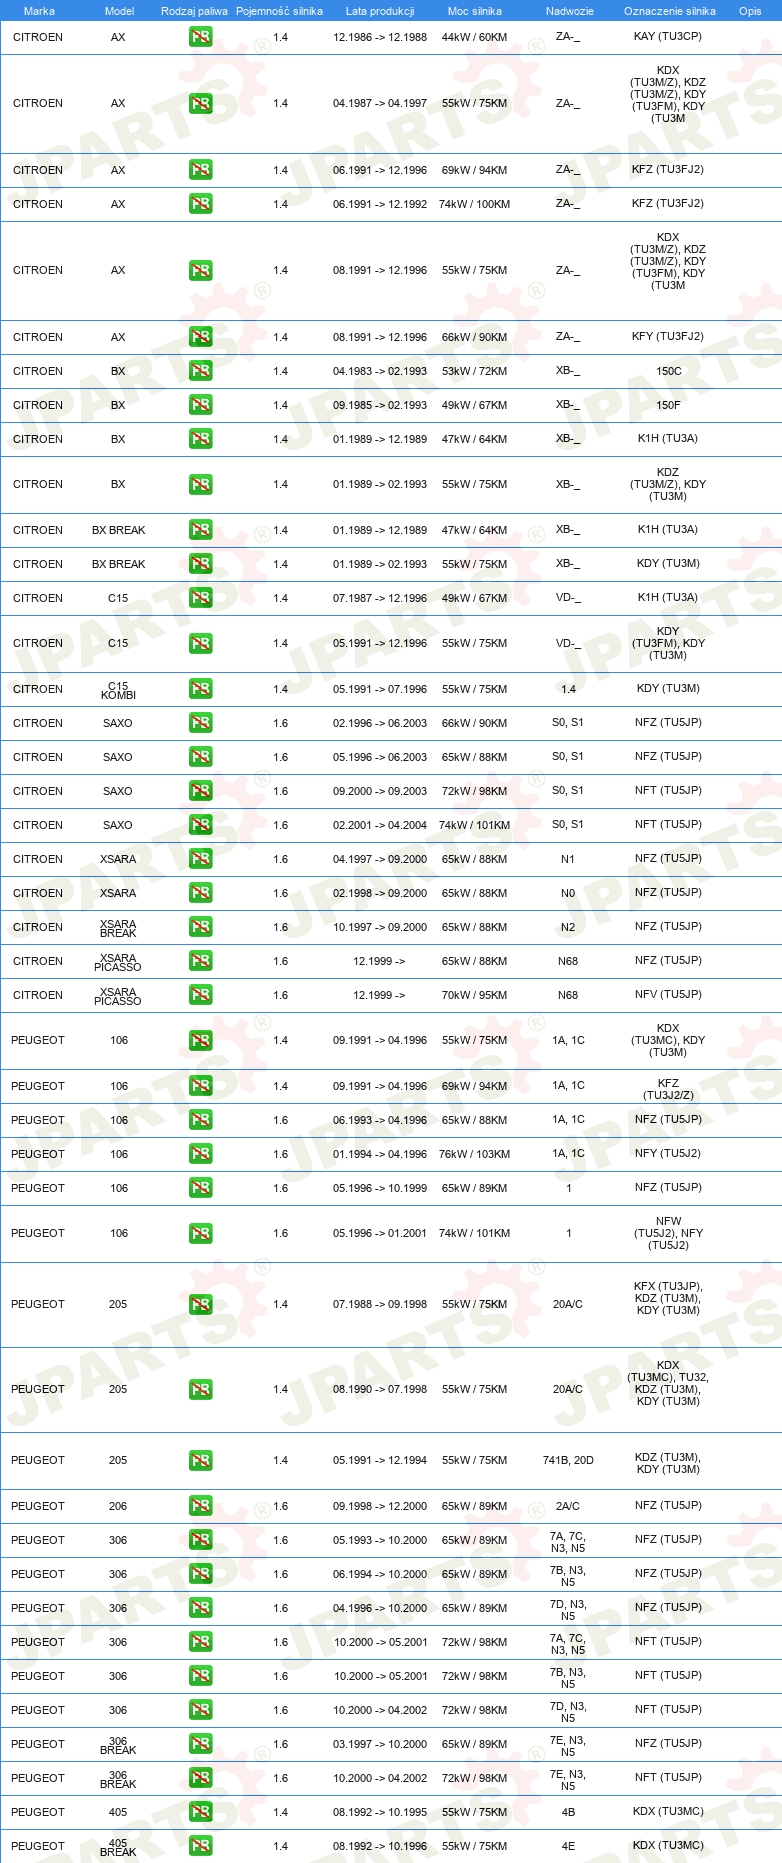Click the fuel icon for Peugeot 206
Viewport: 782px width, 1863px height.
point(200,1506)
